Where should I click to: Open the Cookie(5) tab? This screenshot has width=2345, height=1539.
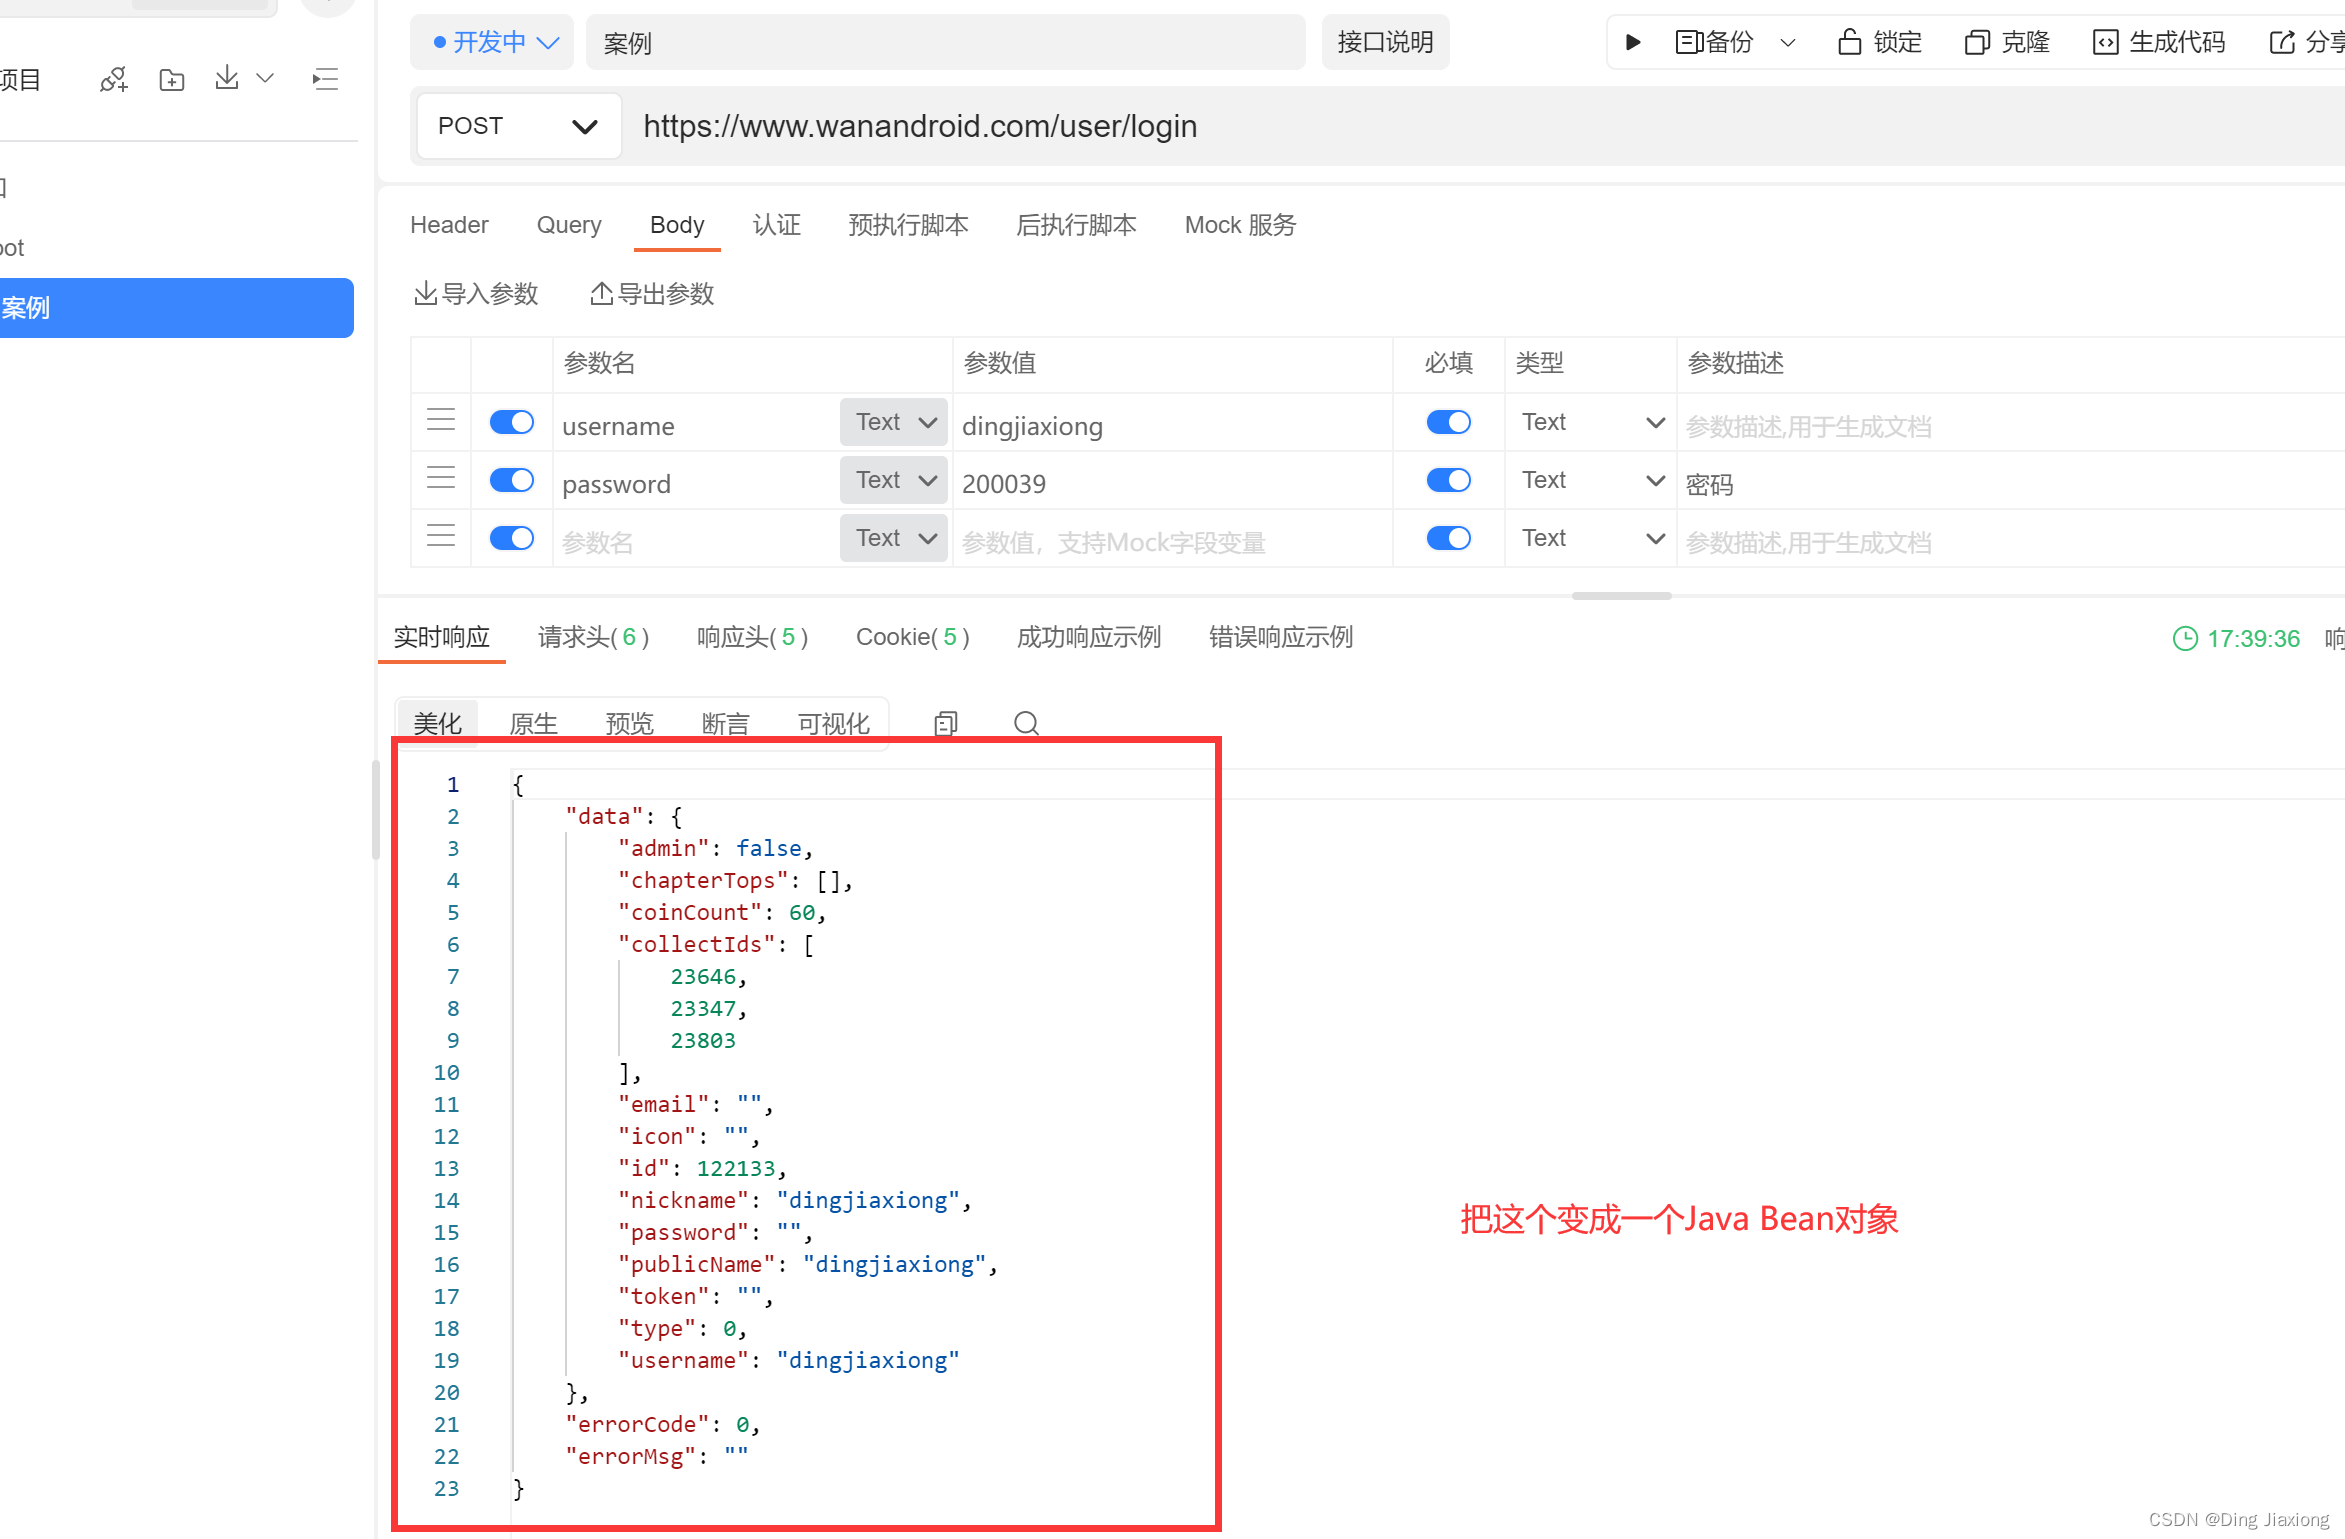pyautogui.click(x=912, y=637)
